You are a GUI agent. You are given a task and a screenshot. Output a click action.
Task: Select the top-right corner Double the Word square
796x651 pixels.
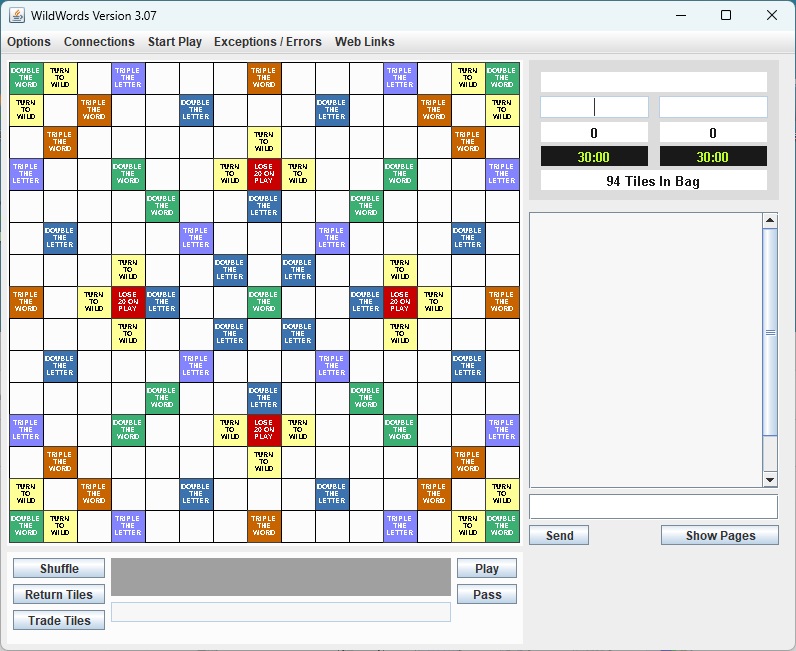[x=502, y=78]
